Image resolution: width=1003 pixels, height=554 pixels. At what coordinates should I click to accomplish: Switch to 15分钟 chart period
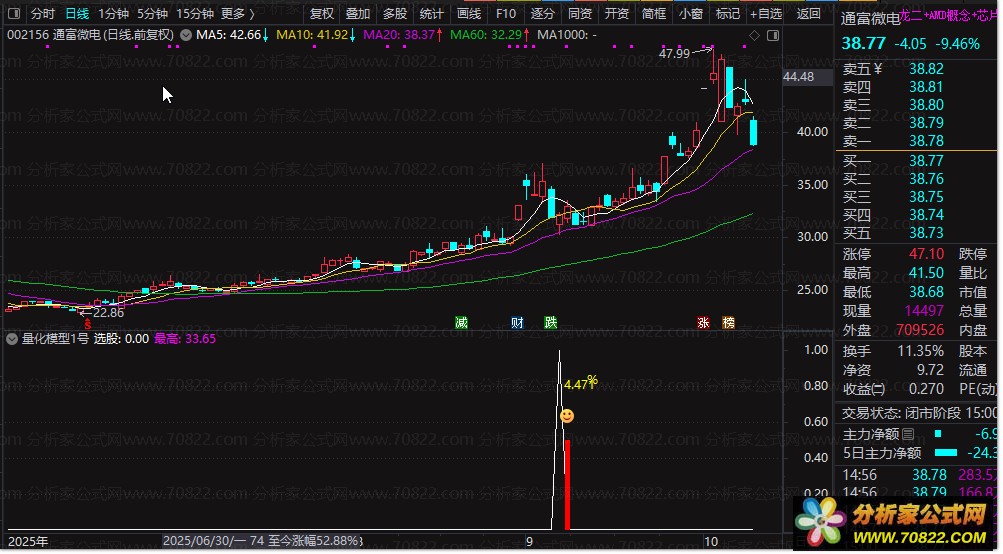tap(195, 13)
